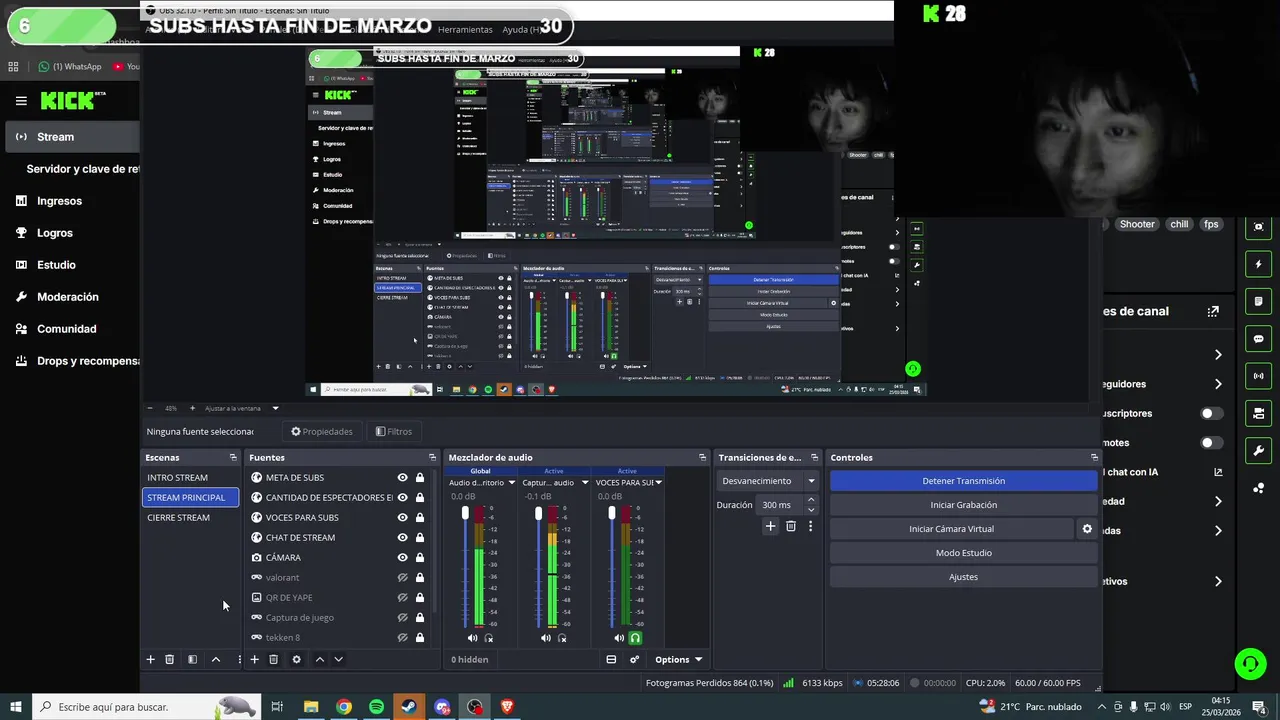Show the valorant source

pyautogui.click(x=402, y=577)
